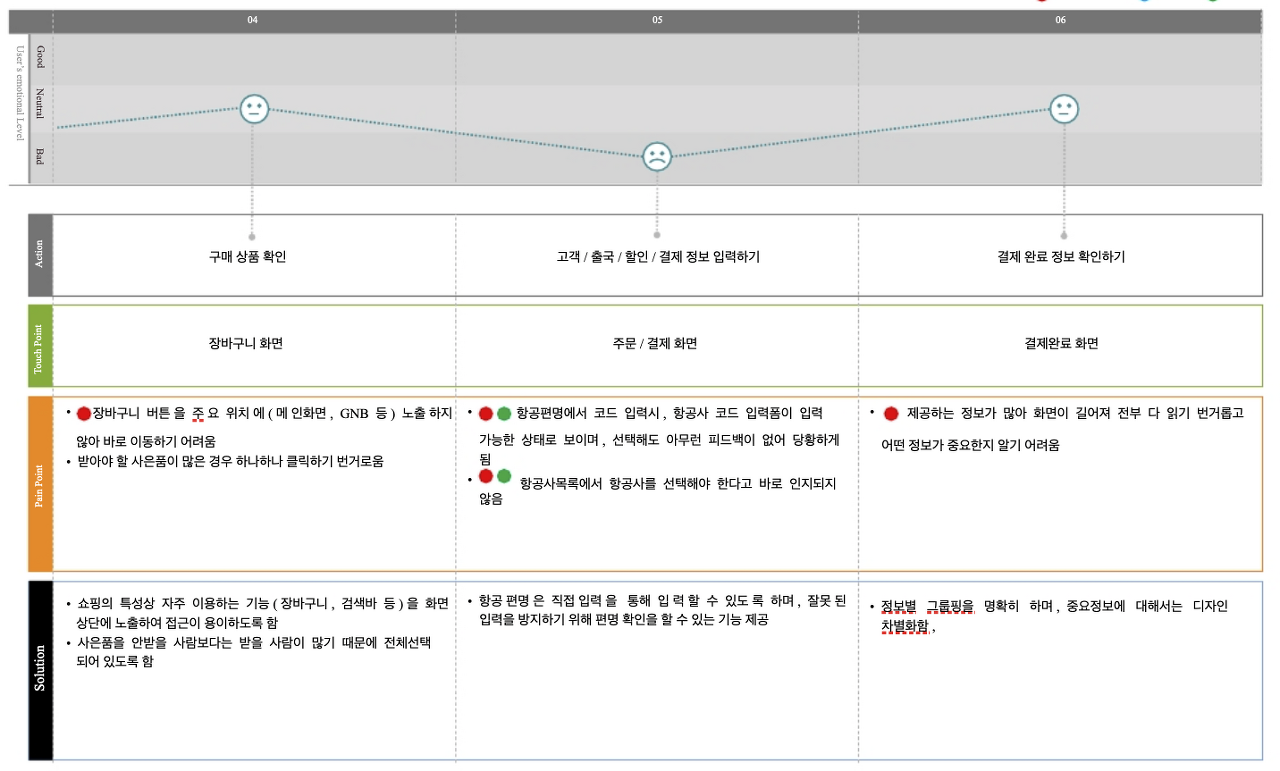This screenshot has width=1280, height=771.
Task: Click the Neutral emotional level label
Action: click(x=40, y=104)
